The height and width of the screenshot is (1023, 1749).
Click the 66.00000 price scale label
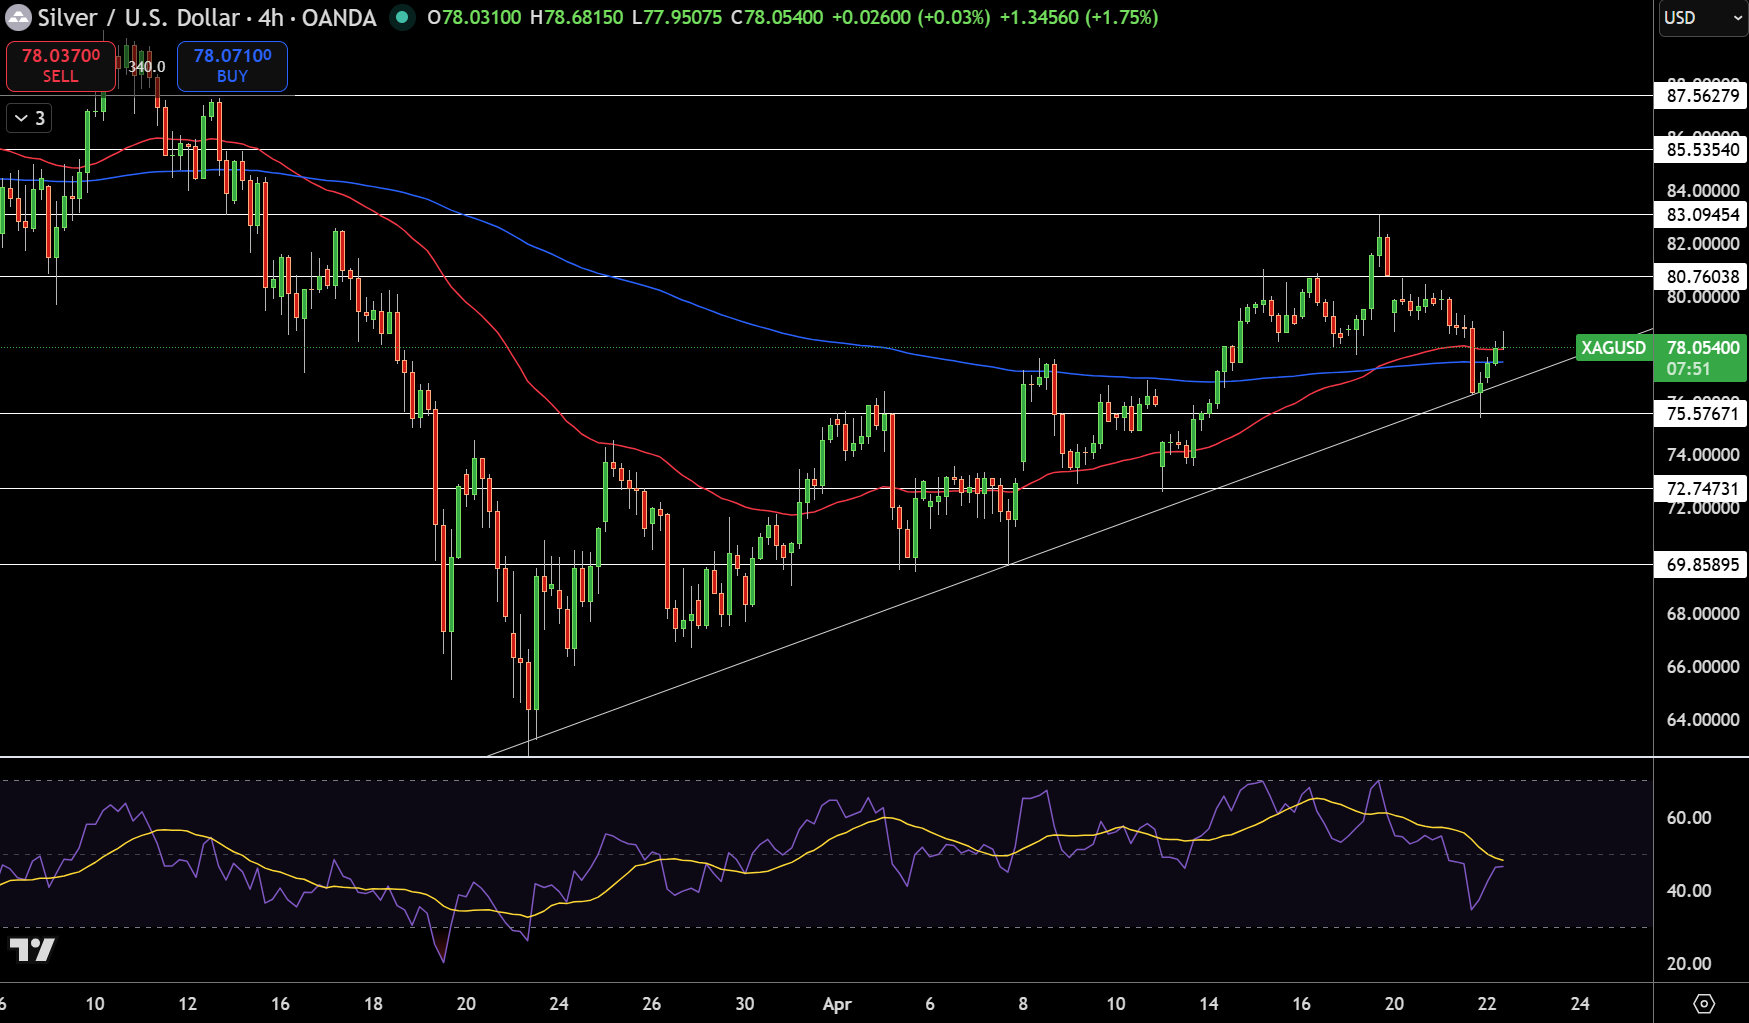click(1702, 667)
